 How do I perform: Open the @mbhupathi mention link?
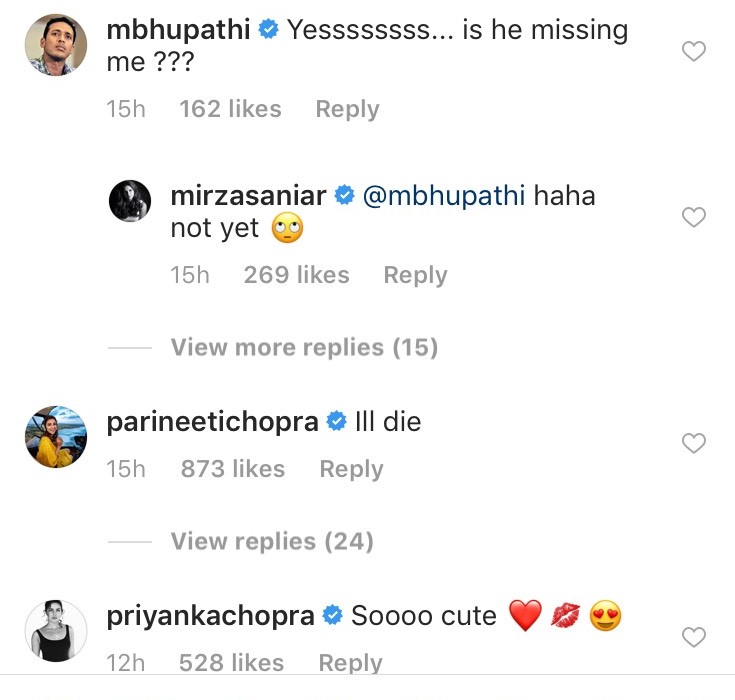[x=443, y=196]
